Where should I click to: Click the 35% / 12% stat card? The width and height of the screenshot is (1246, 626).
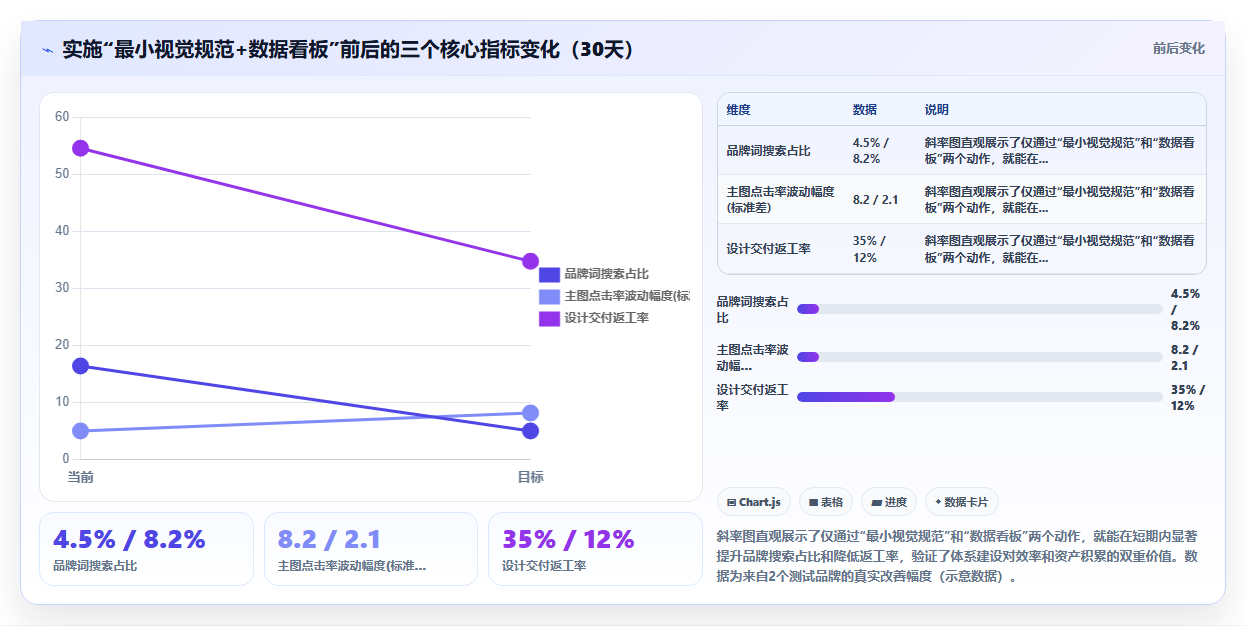click(595, 549)
